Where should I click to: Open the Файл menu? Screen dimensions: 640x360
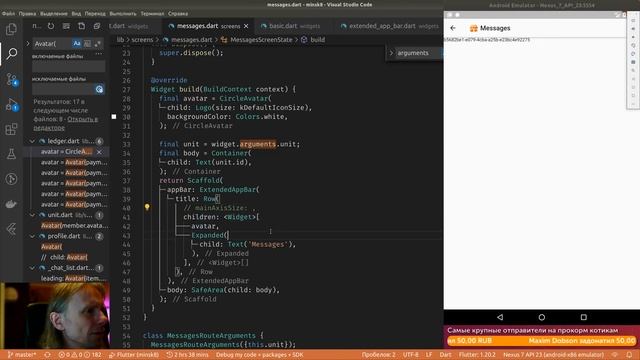[9, 13]
